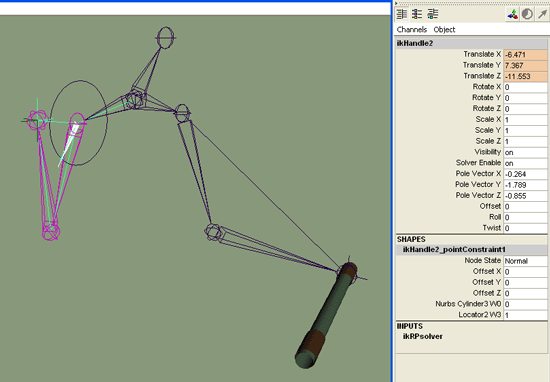Click the diagonal arrow linear/hyperbolic icon
The height and width of the screenshot is (382, 550).
[x=542, y=14]
